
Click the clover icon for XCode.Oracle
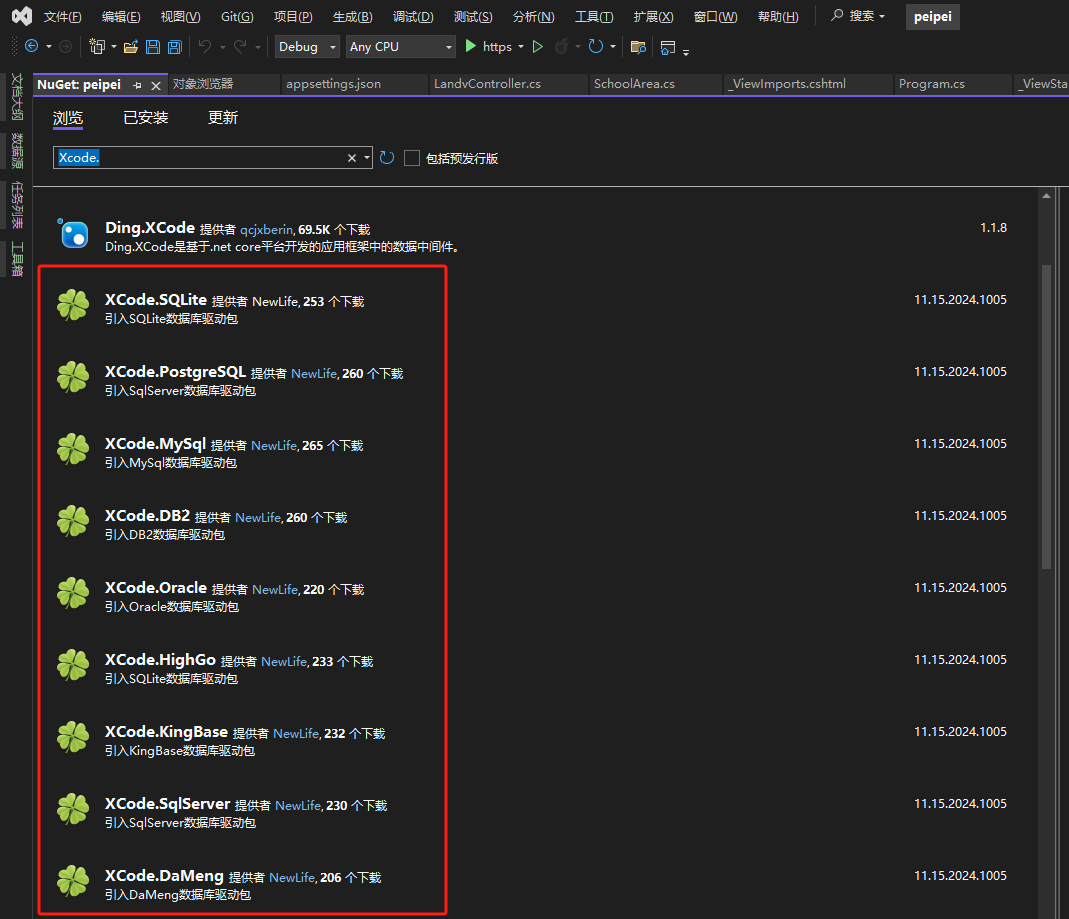coord(73,593)
